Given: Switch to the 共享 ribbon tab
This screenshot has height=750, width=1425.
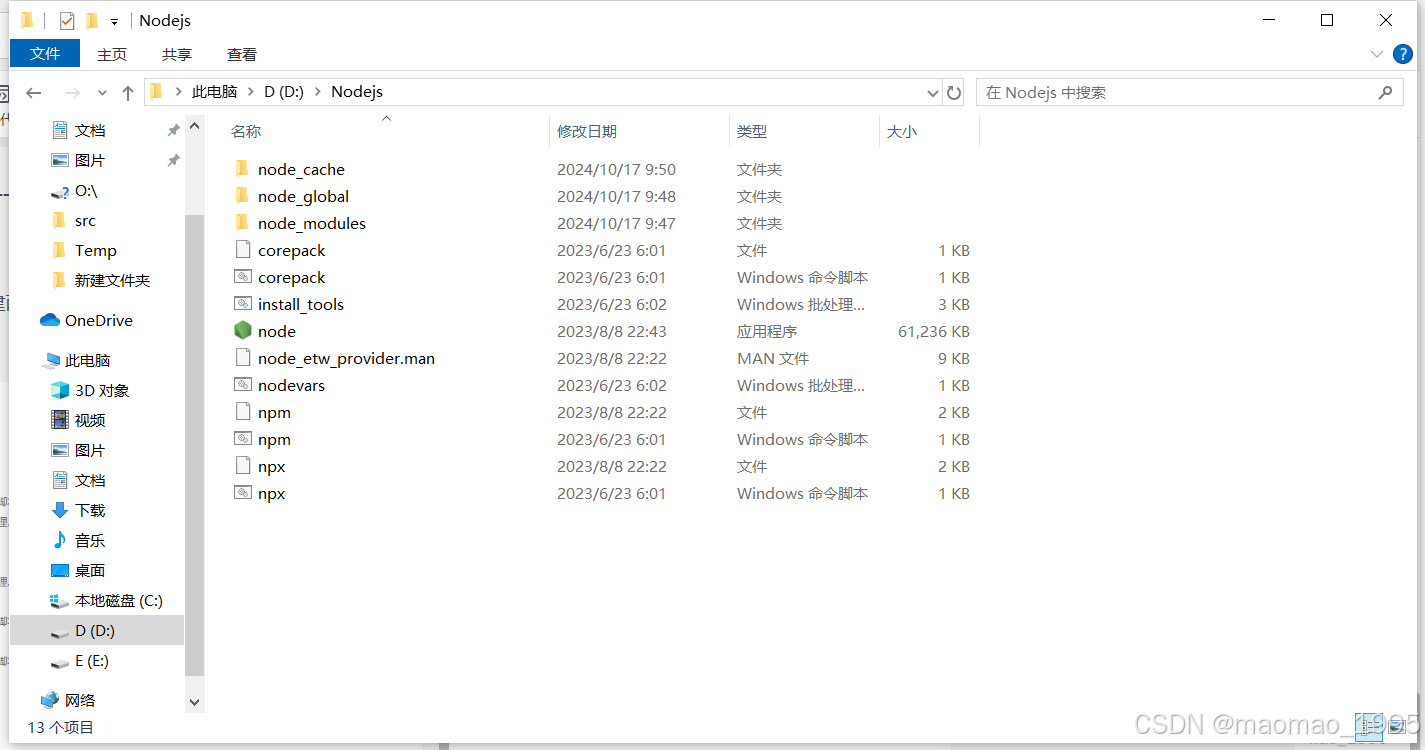Looking at the screenshot, I should point(177,54).
